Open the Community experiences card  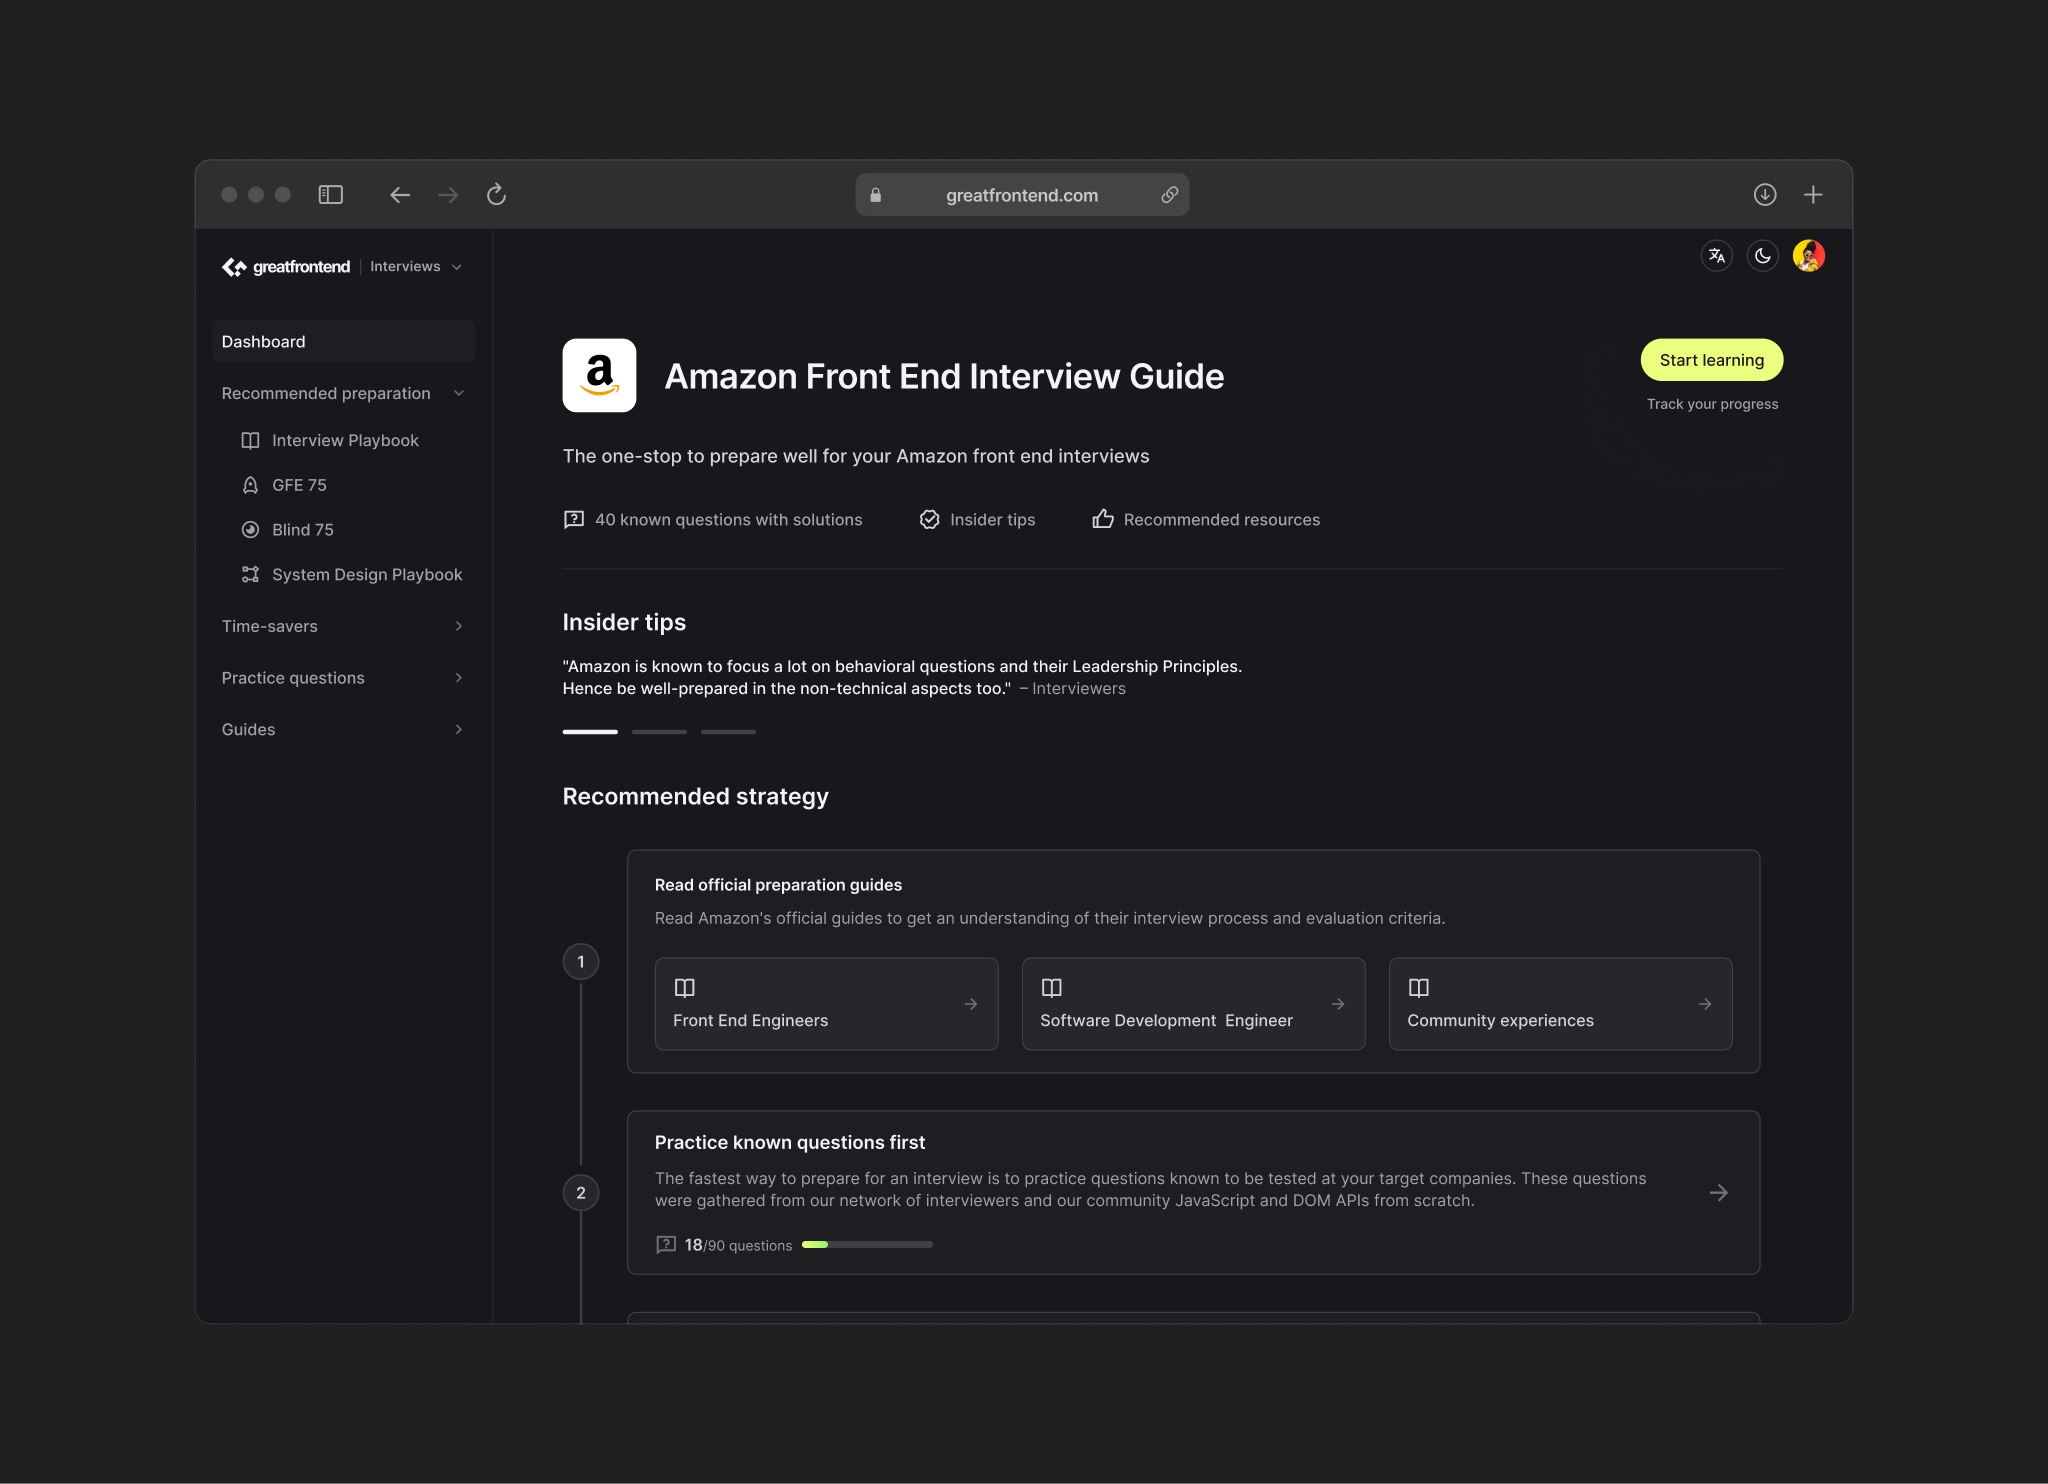[x=1560, y=1004]
